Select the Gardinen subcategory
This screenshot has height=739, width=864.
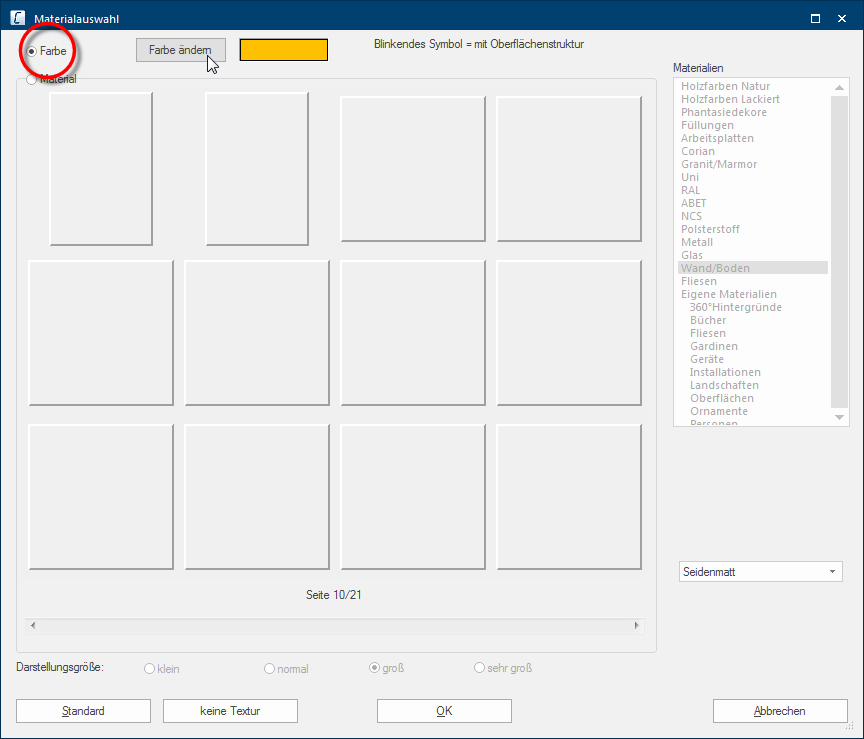click(714, 346)
